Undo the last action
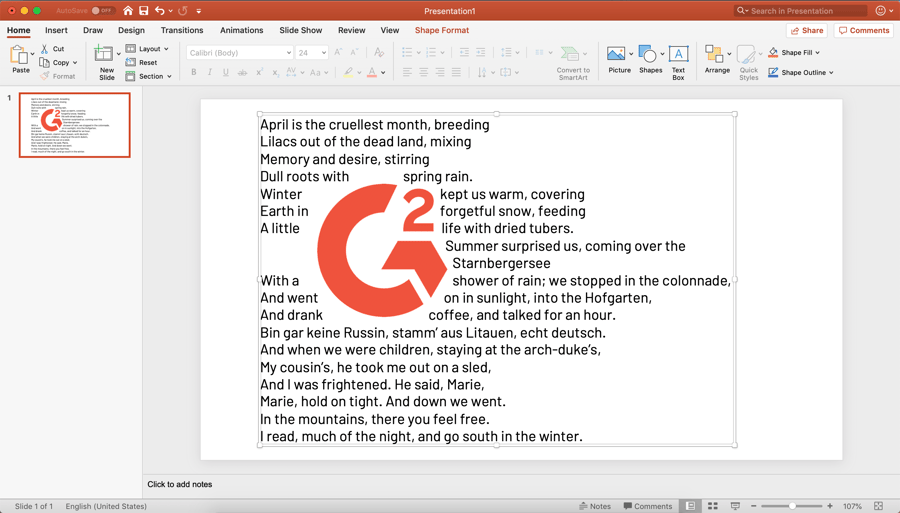 [x=160, y=10]
